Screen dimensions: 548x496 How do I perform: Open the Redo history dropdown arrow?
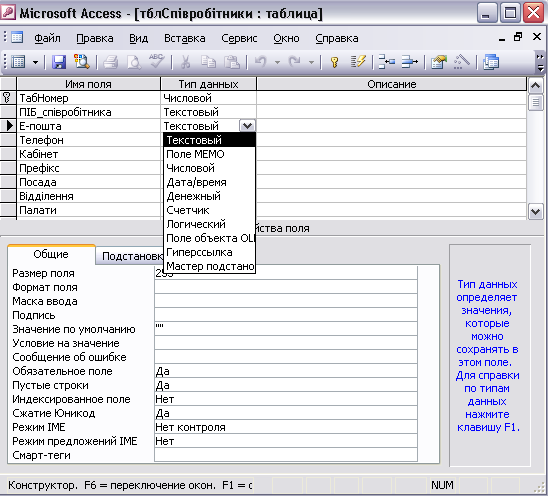[x=311, y=63]
